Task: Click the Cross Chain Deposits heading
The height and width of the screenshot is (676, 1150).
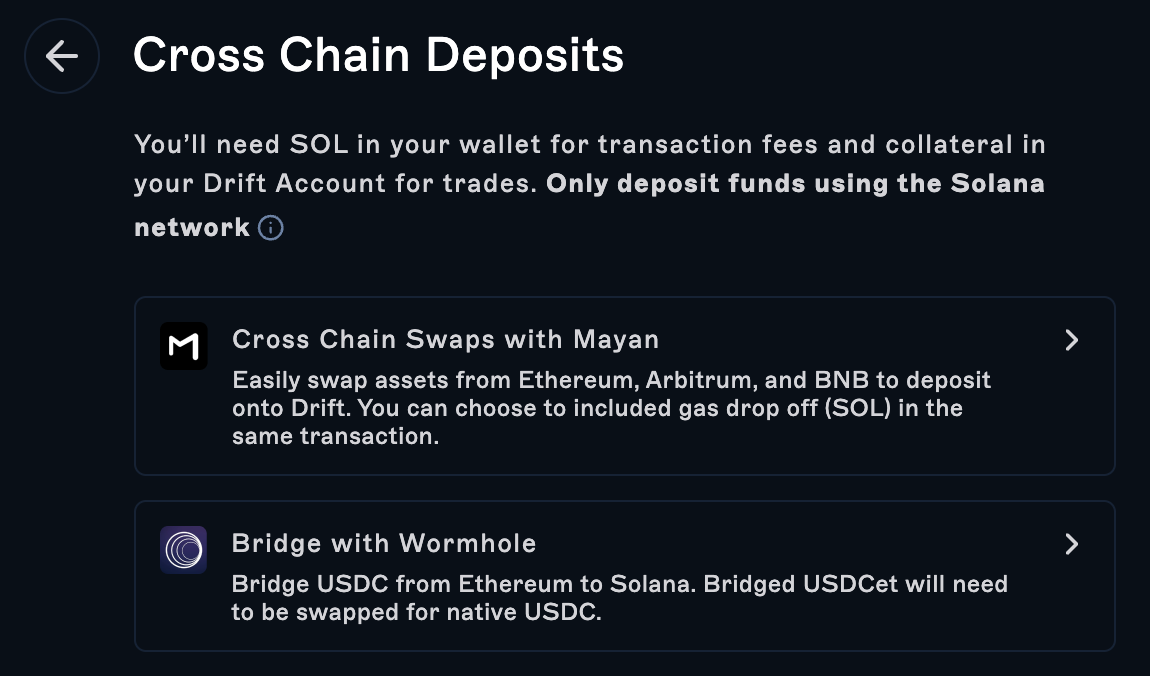Action: (x=378, y=55)
